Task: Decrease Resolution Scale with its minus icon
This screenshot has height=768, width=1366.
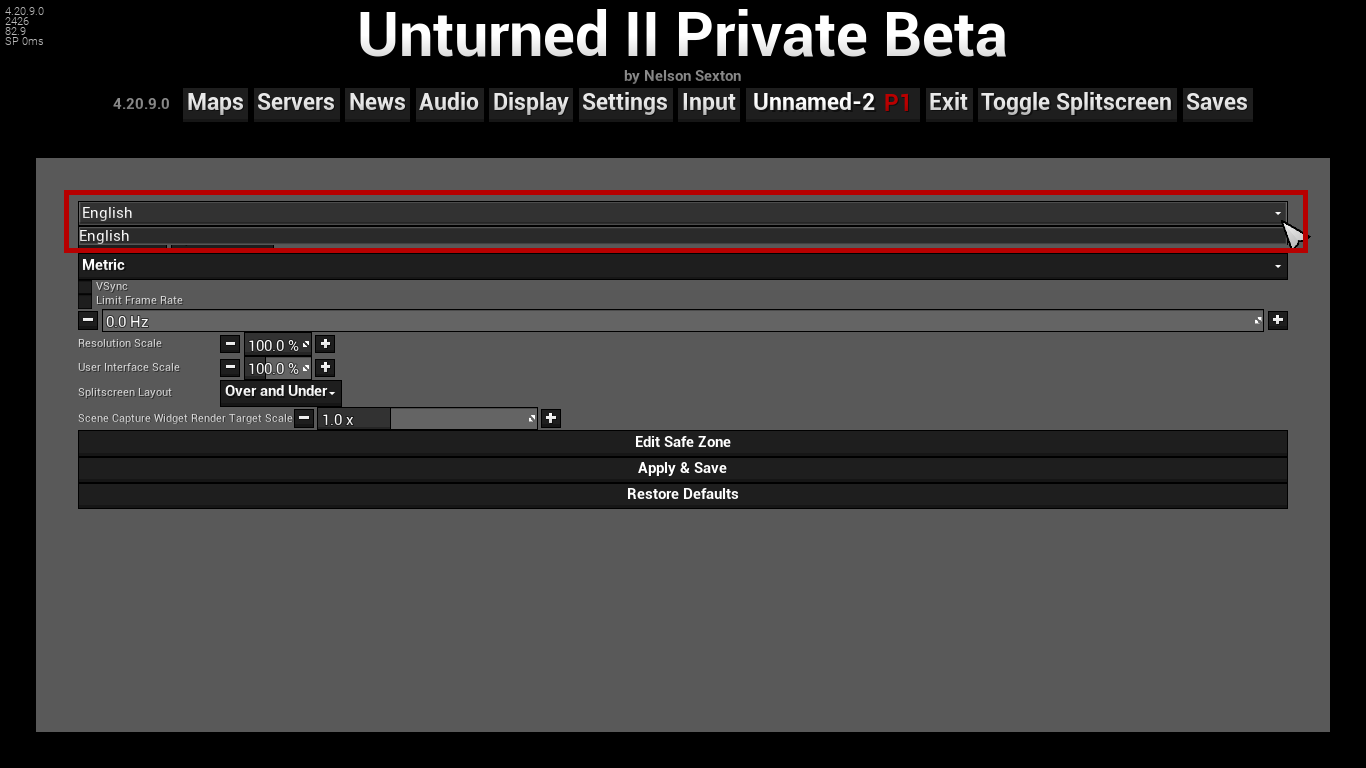Action: (x=230, y=344)
